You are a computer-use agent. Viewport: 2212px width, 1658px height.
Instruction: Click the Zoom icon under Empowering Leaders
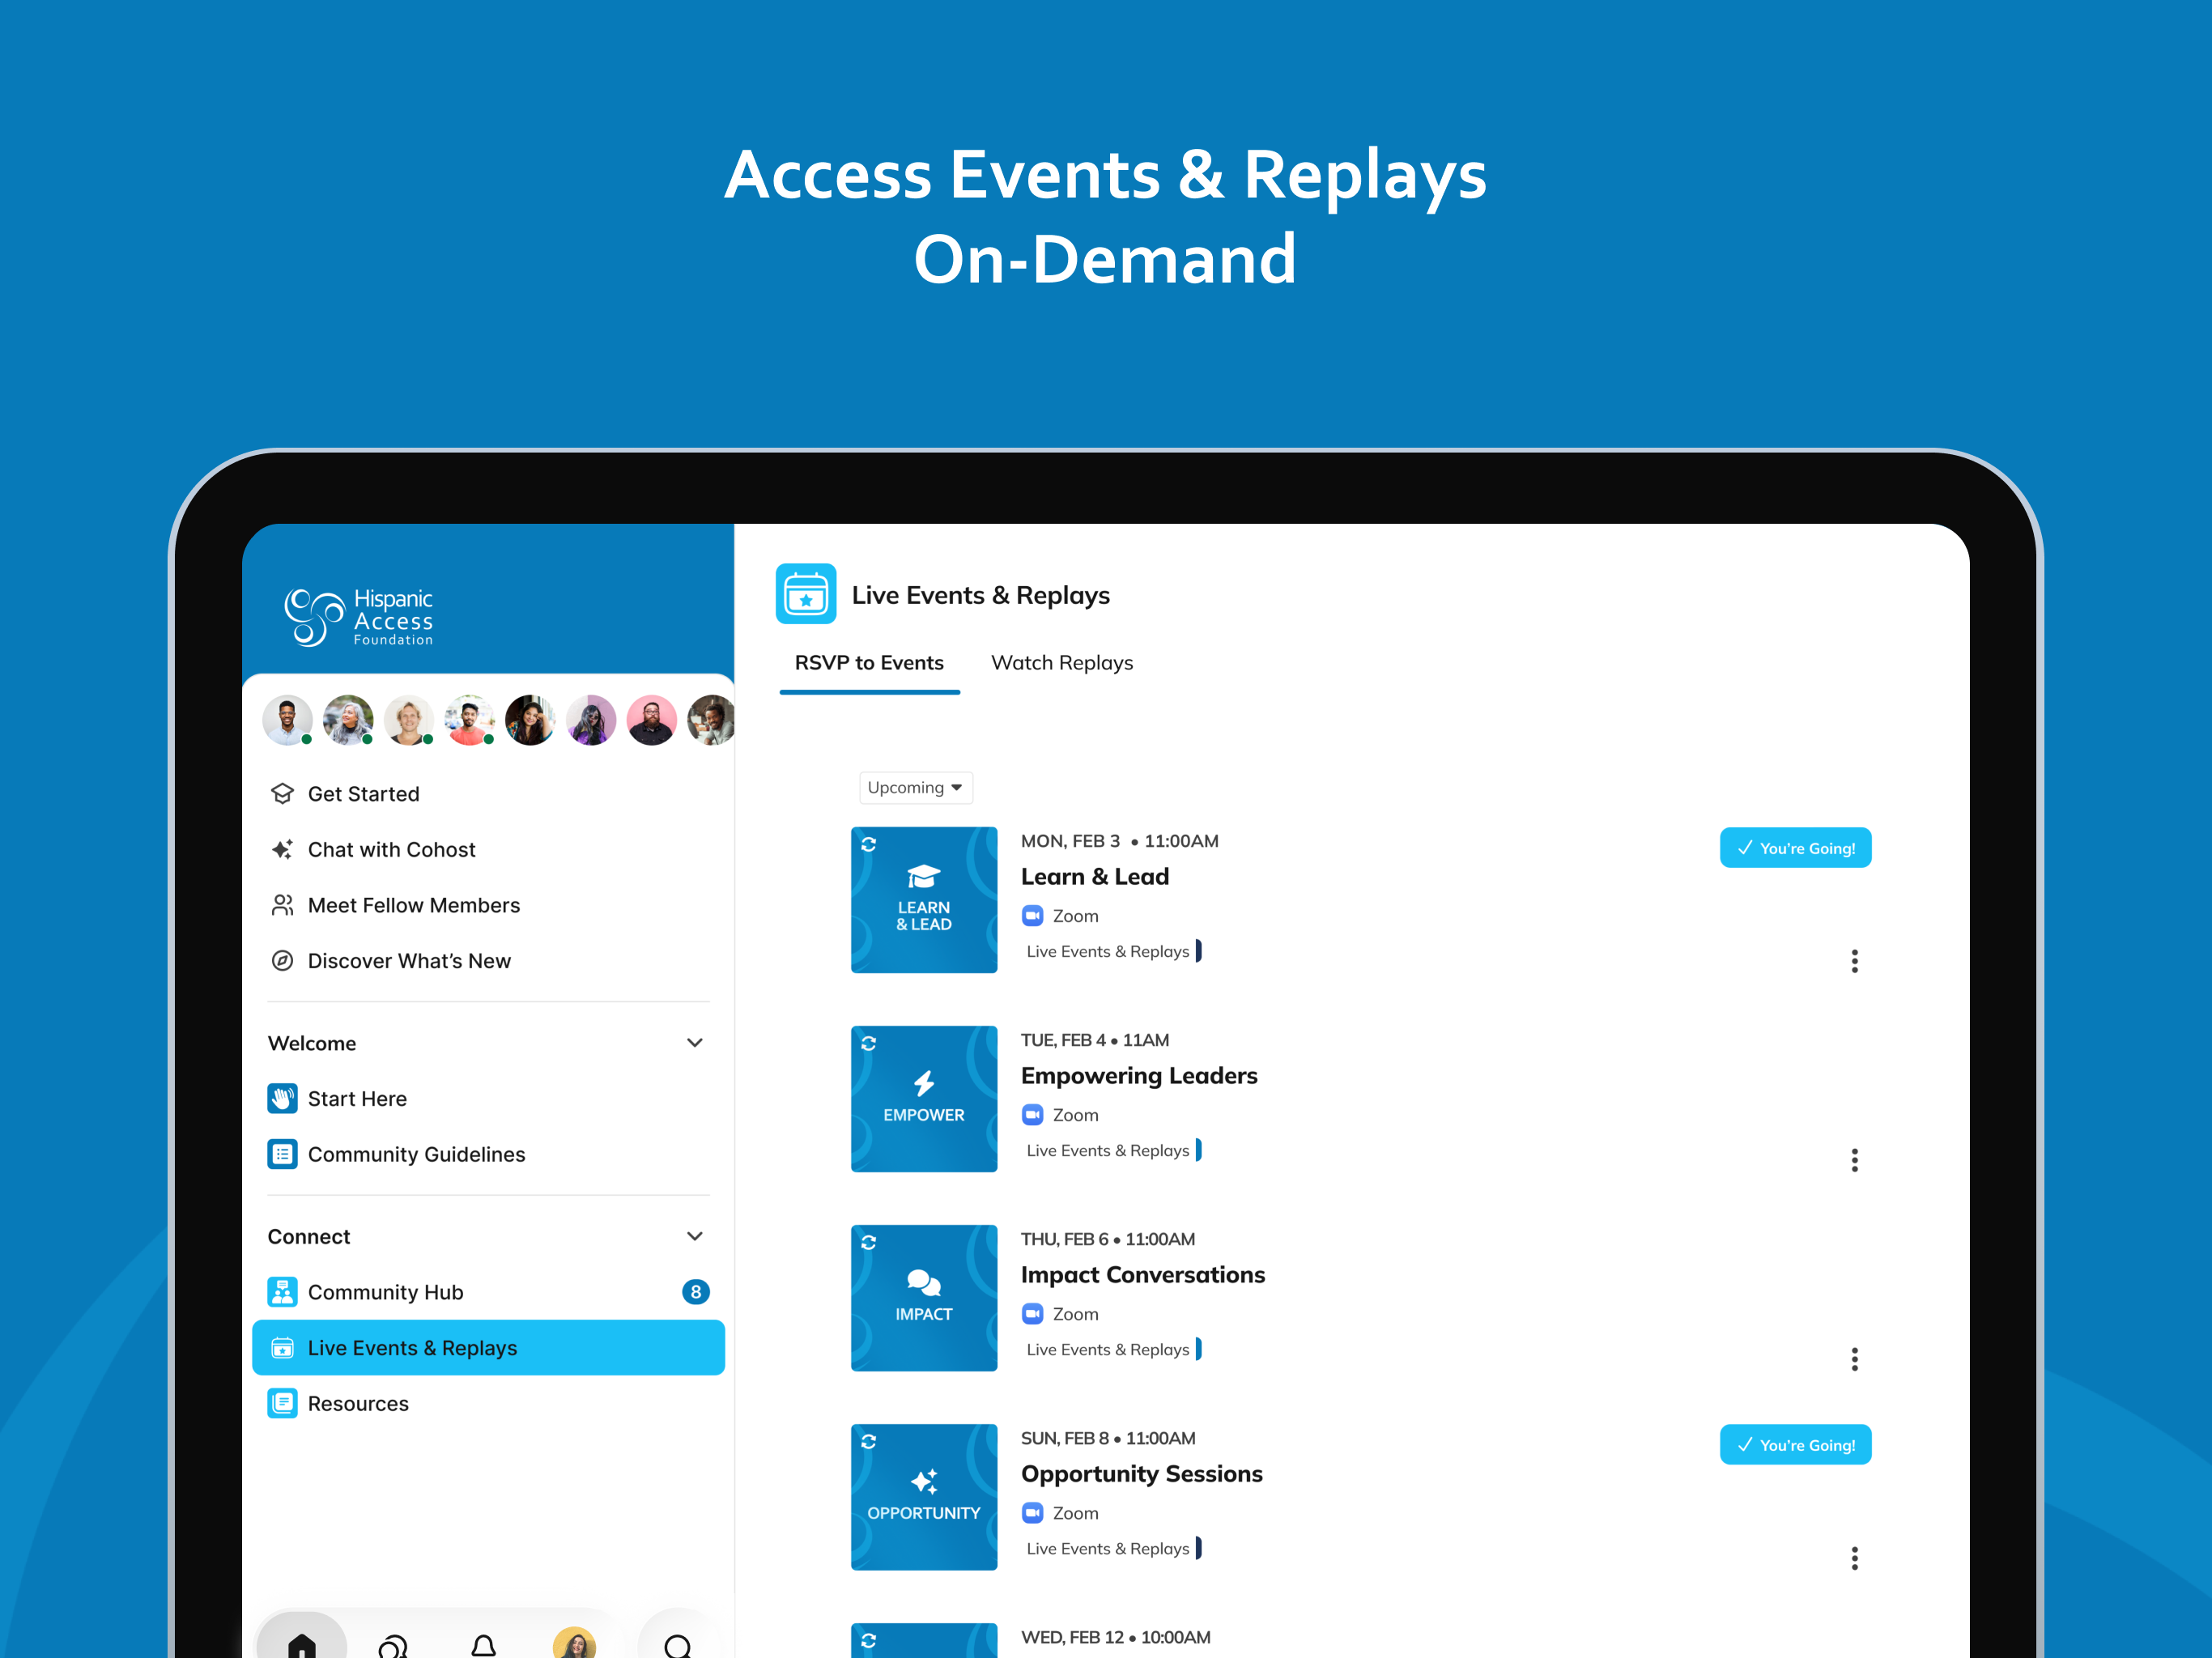click(x=1032, y=1115)
